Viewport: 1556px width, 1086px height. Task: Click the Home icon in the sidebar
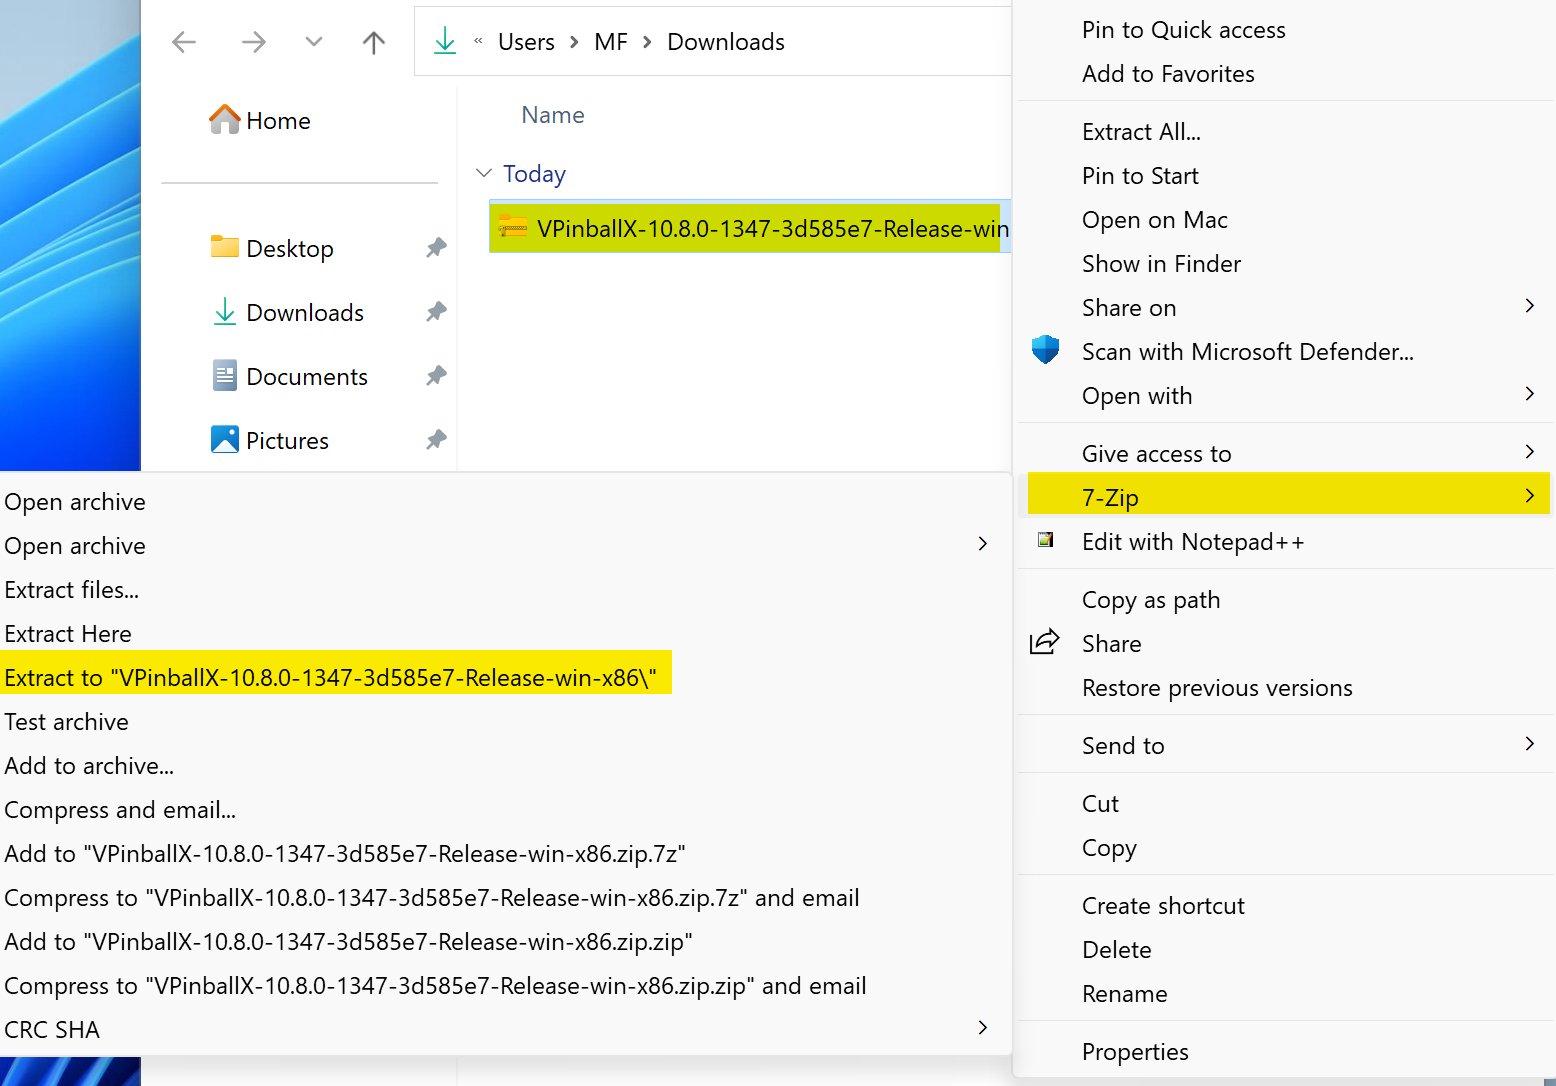click(224, 119)
